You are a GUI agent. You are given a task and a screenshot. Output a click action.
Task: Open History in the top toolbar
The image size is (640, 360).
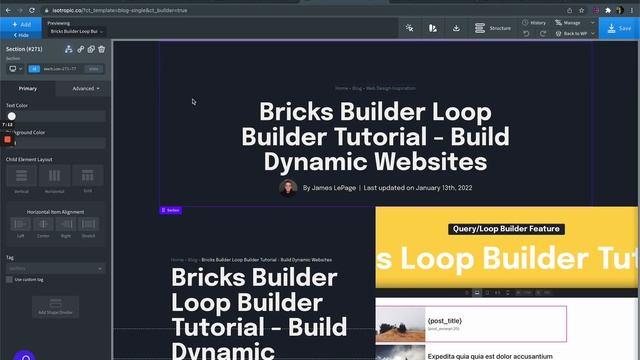click(x=534, y=23)
